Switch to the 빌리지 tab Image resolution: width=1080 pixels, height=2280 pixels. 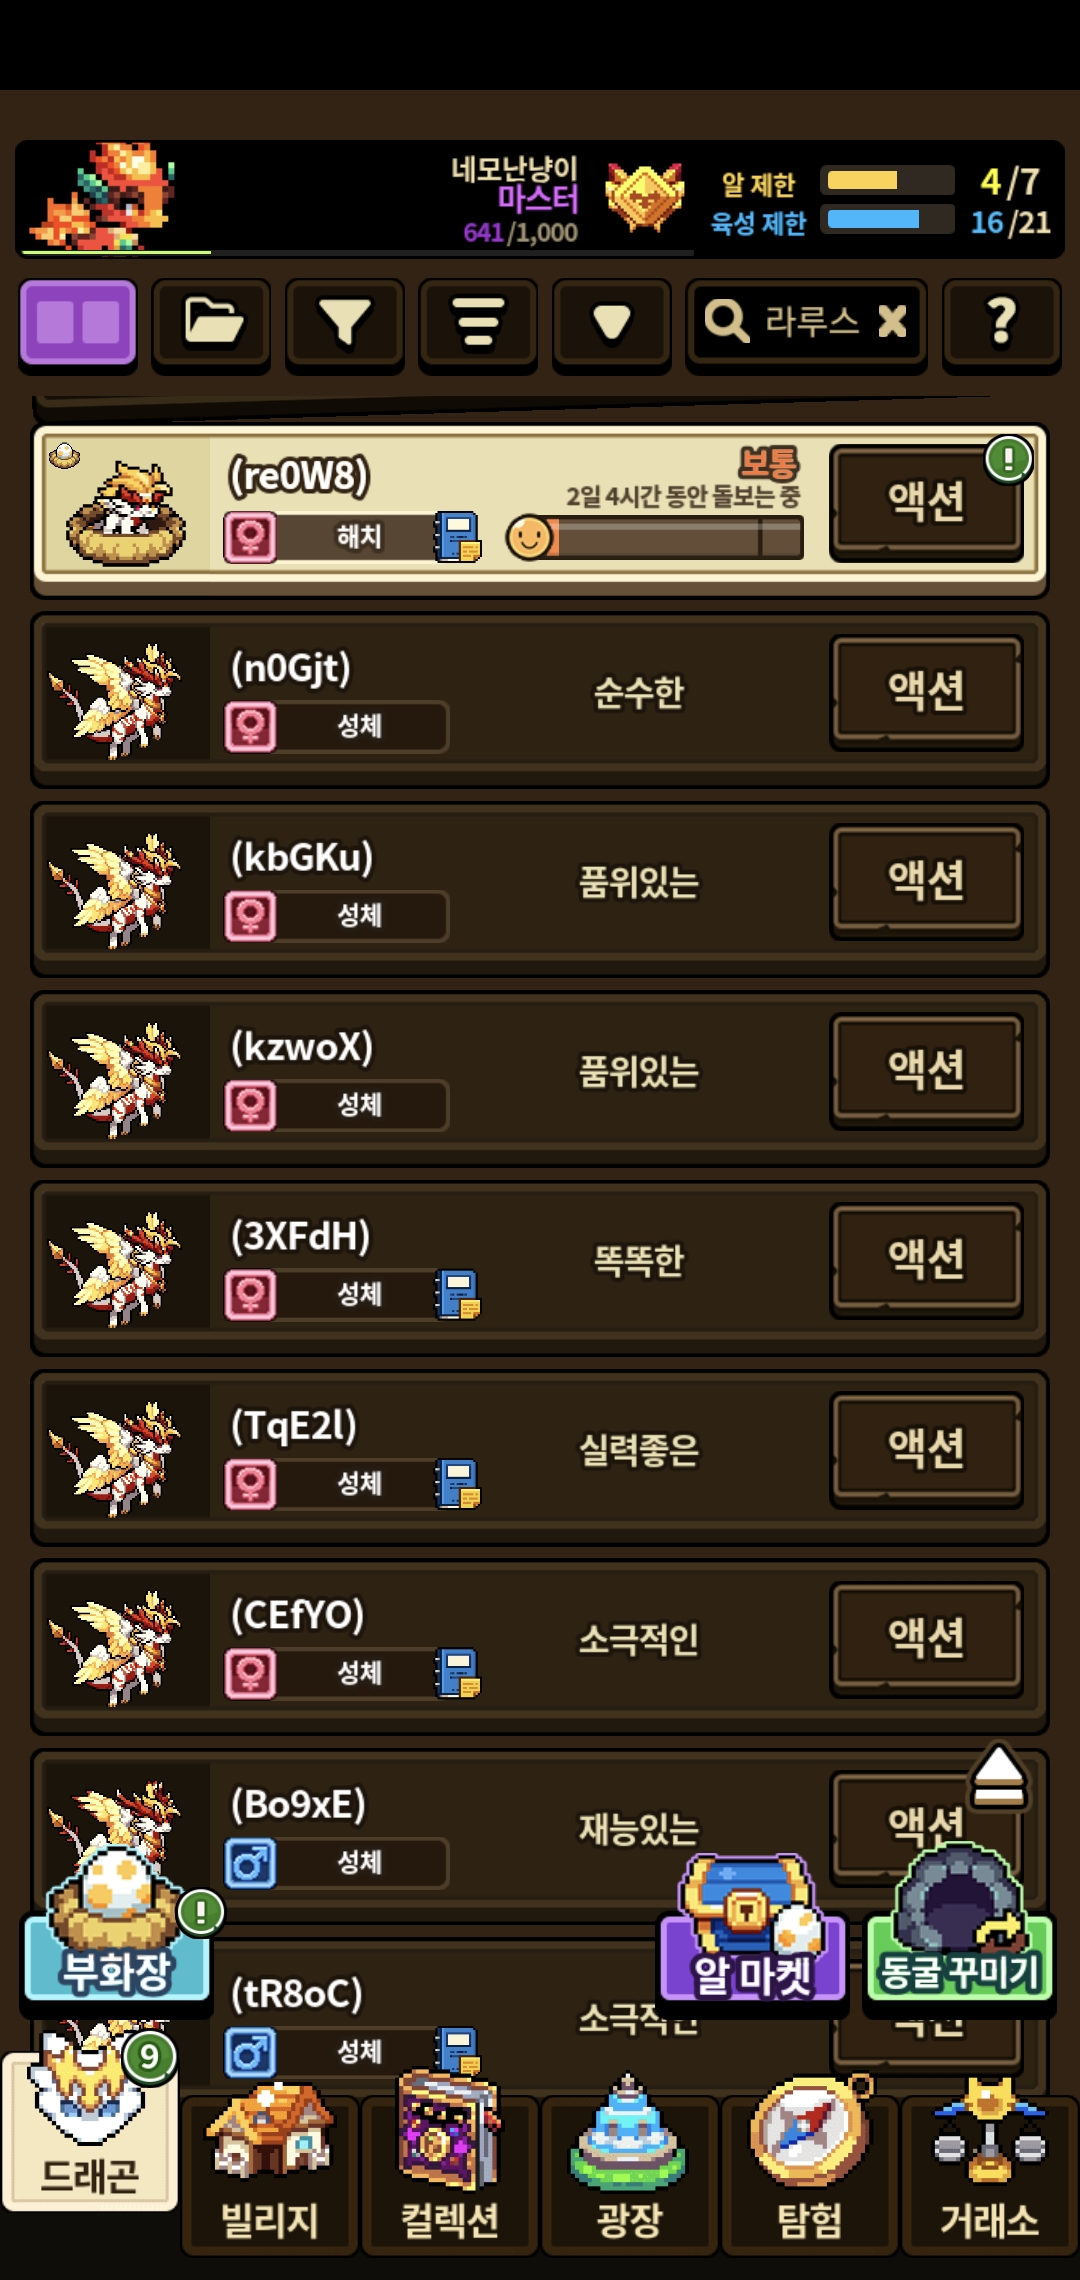click(270, 2169)
